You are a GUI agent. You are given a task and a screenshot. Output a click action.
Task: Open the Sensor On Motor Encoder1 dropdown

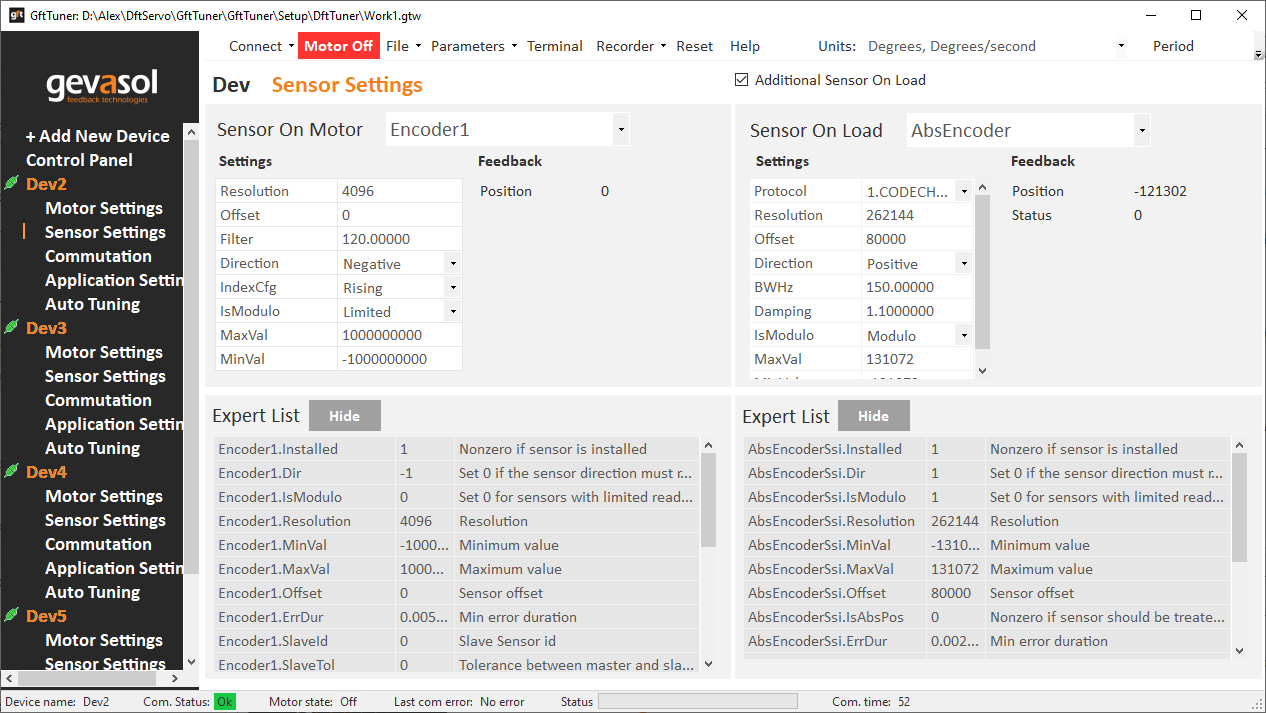coord(621,130)
